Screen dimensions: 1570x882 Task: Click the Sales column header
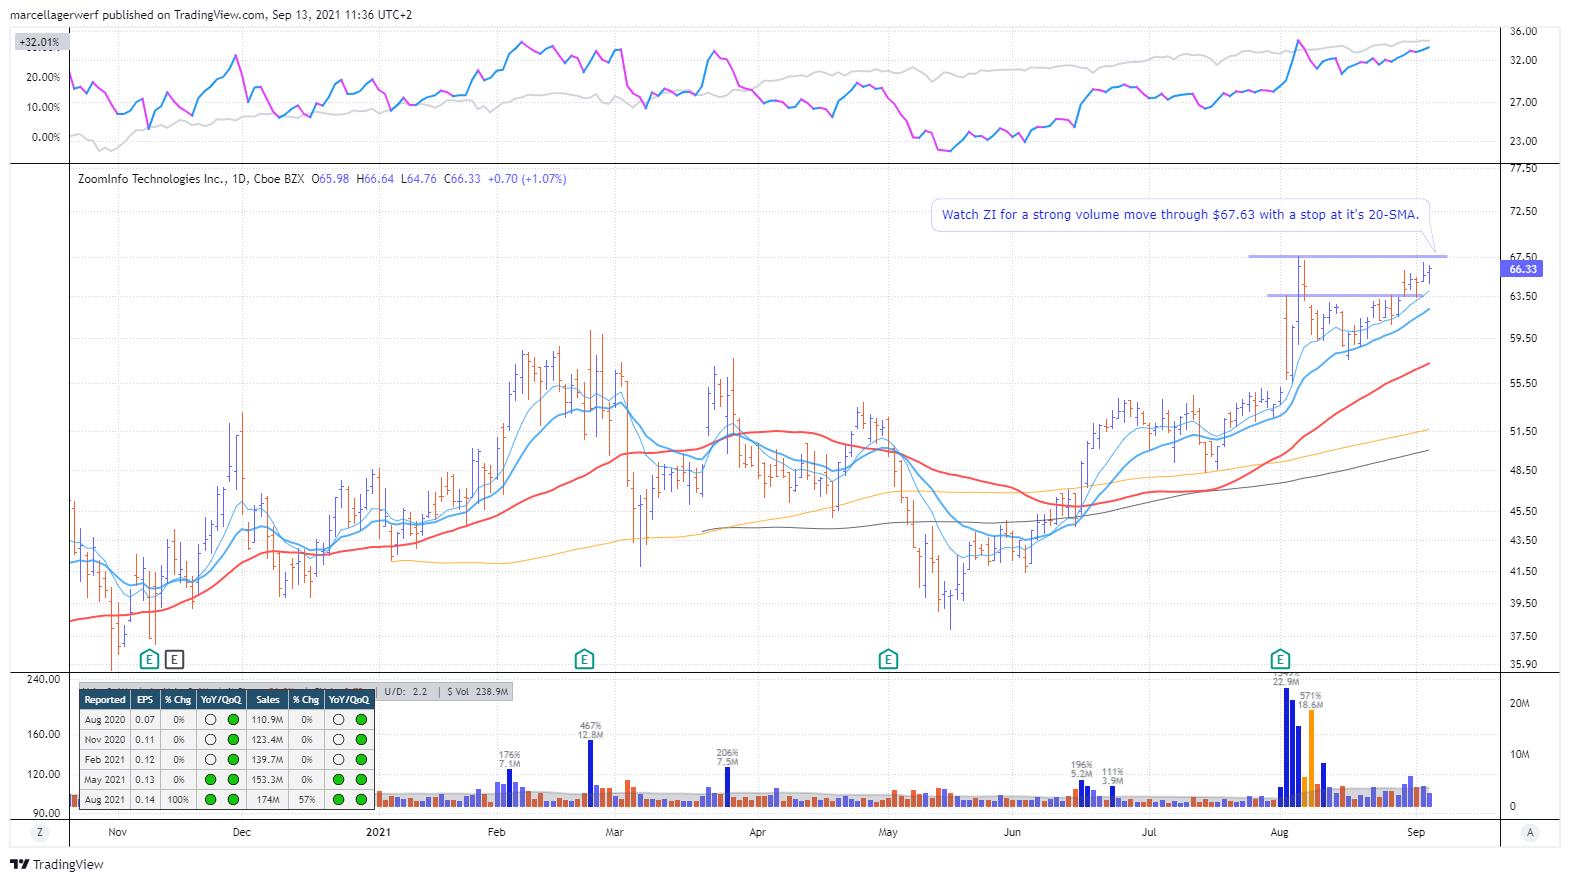tap(267, 699)
